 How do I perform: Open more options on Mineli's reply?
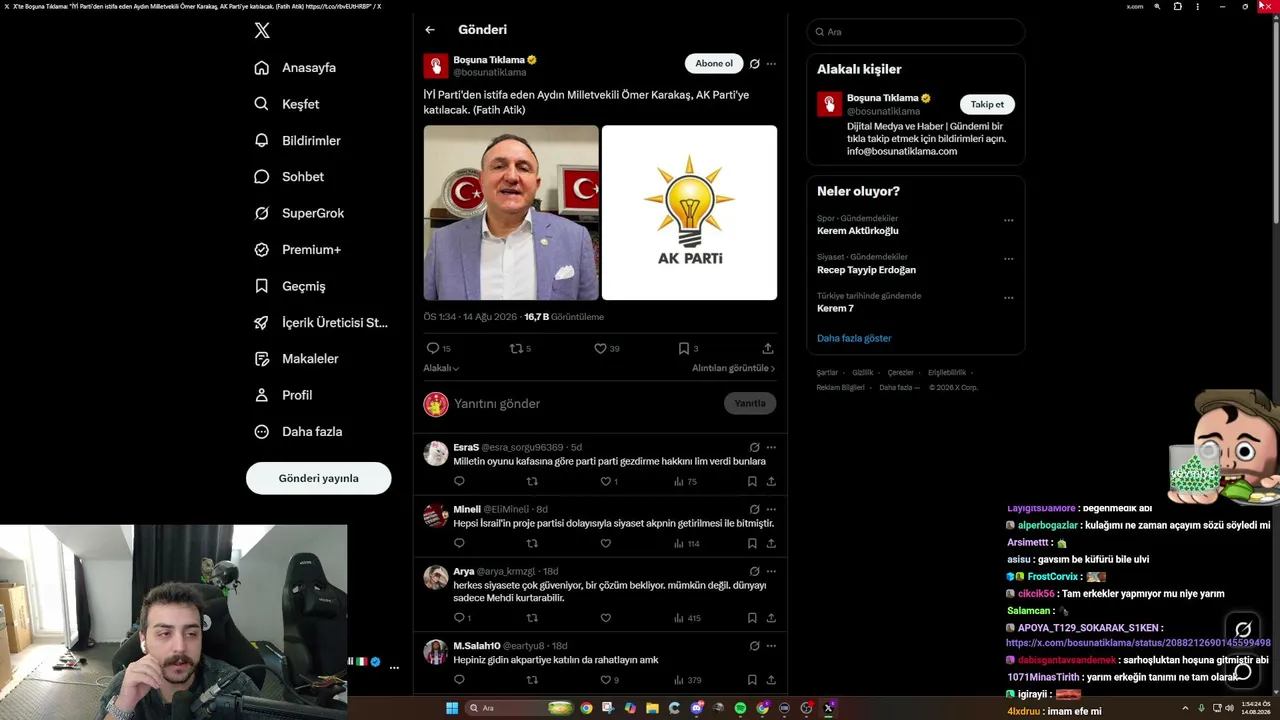tap(771, 509)
